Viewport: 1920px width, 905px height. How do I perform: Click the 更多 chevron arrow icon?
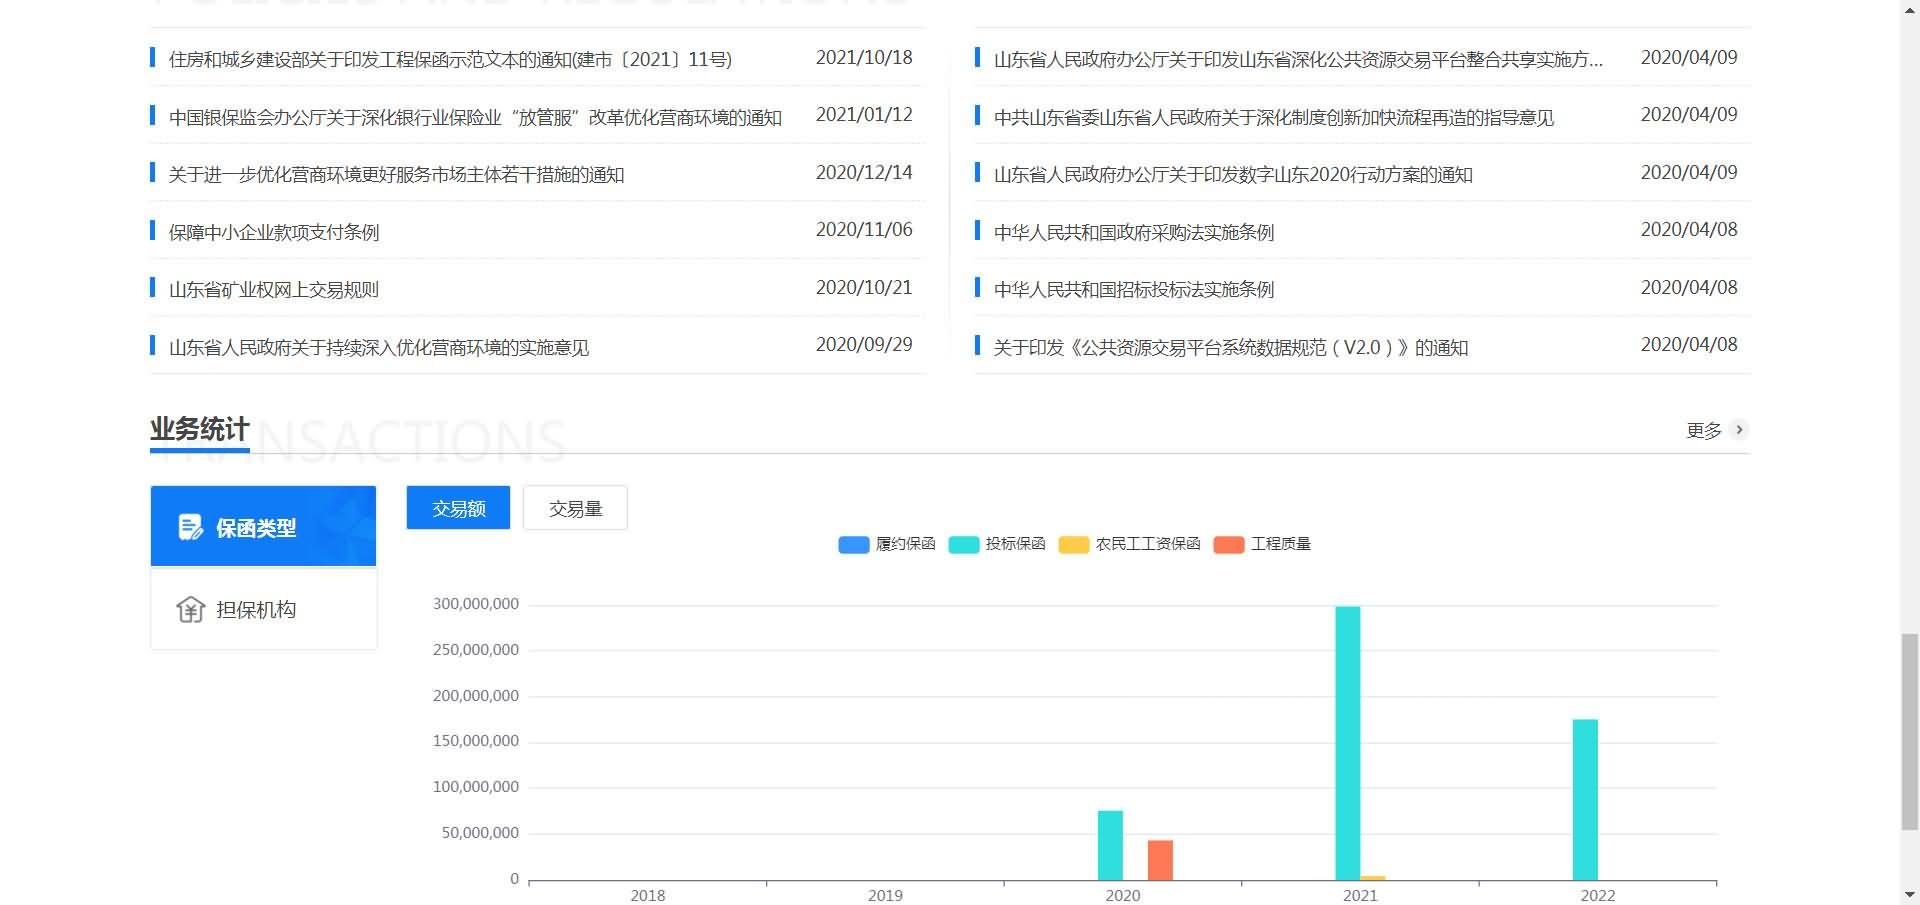pyautogui.click(x=1739, y=430)
